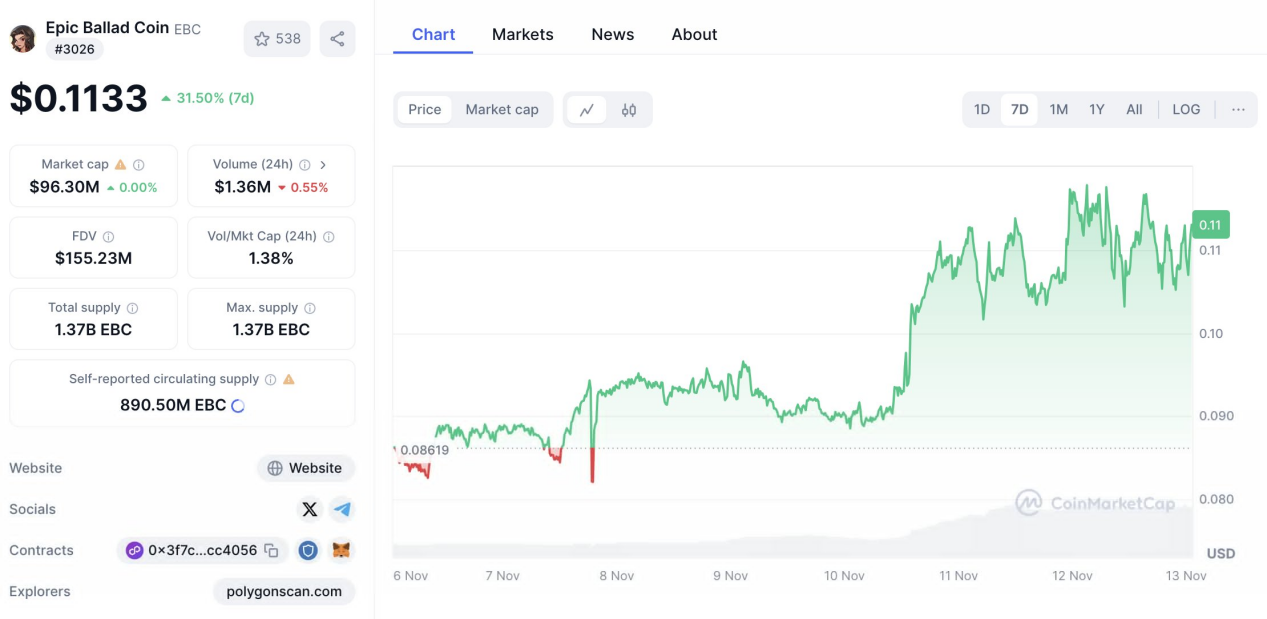View Market cap warning triangle
Viewport: 1267px width, 619px height.
120,165
